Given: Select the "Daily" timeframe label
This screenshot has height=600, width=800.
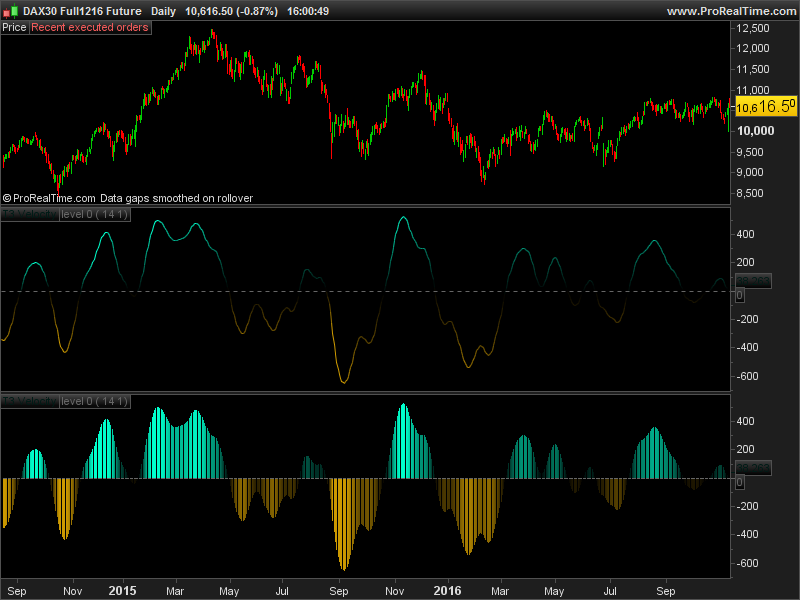Looking at the screenshot, I should (x=163, y=11).
